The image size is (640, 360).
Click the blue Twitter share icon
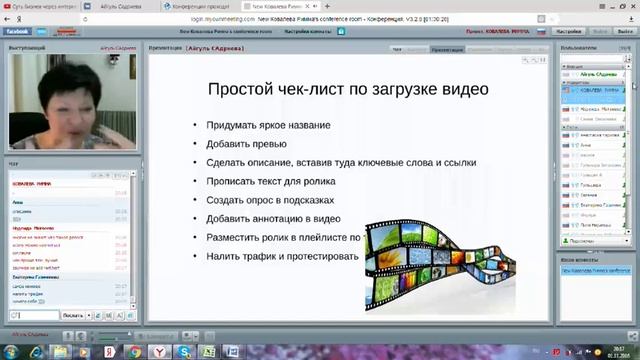tap(42, 31)
